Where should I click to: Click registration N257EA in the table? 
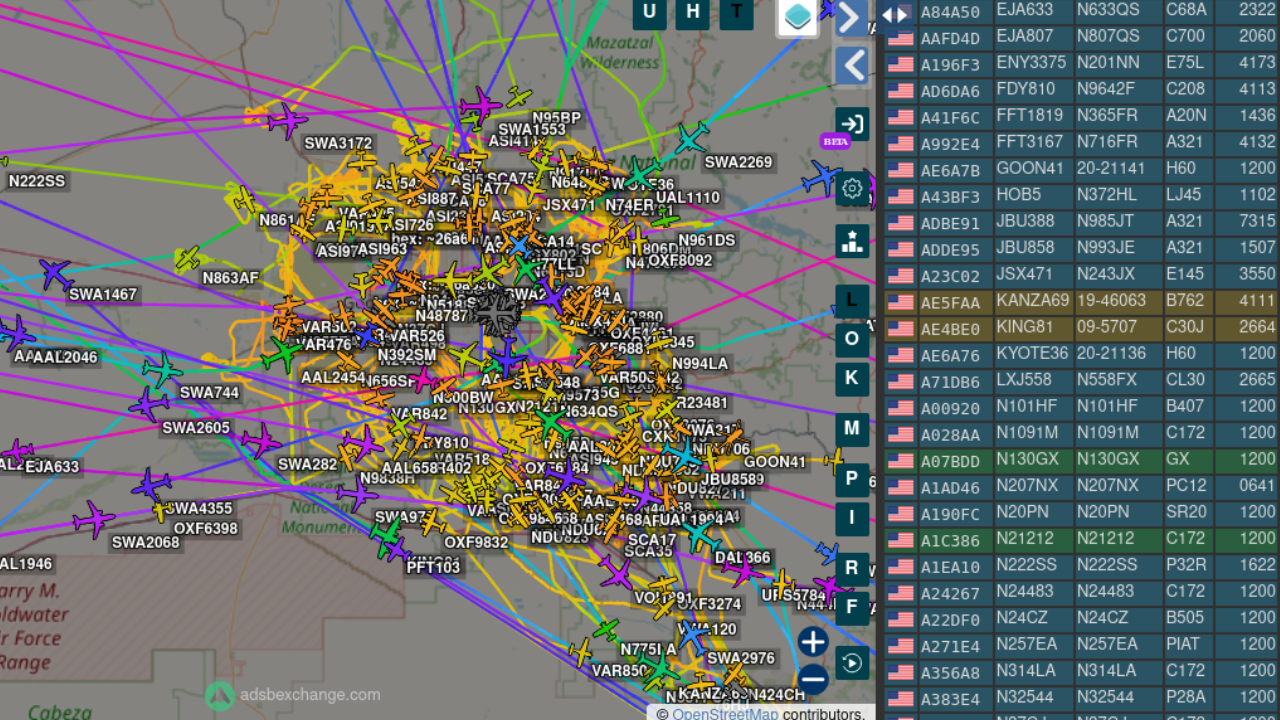pos(1107,644)
